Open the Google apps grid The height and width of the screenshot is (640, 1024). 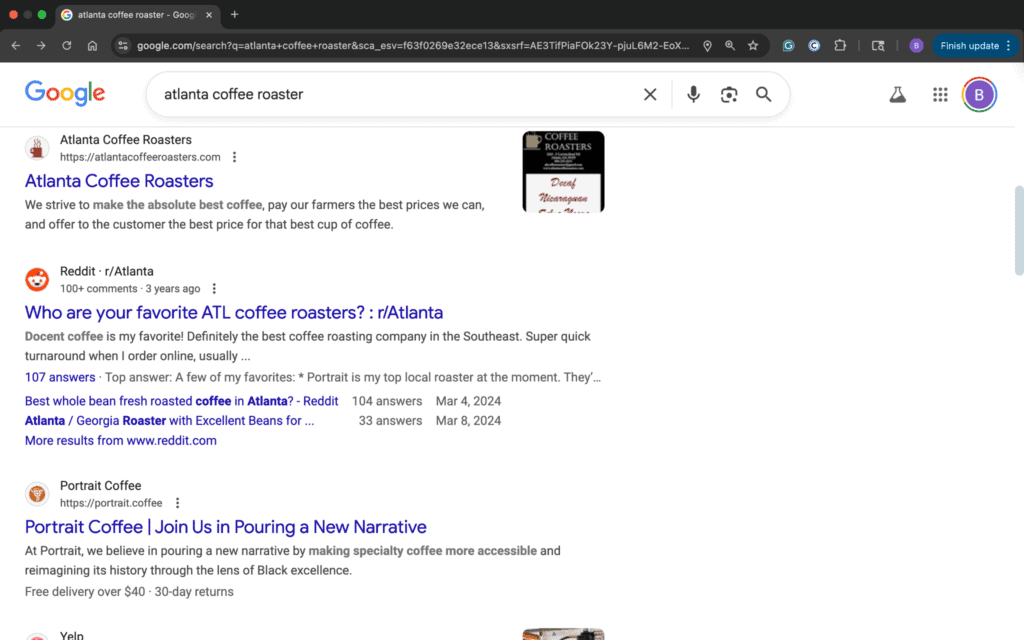939,94
